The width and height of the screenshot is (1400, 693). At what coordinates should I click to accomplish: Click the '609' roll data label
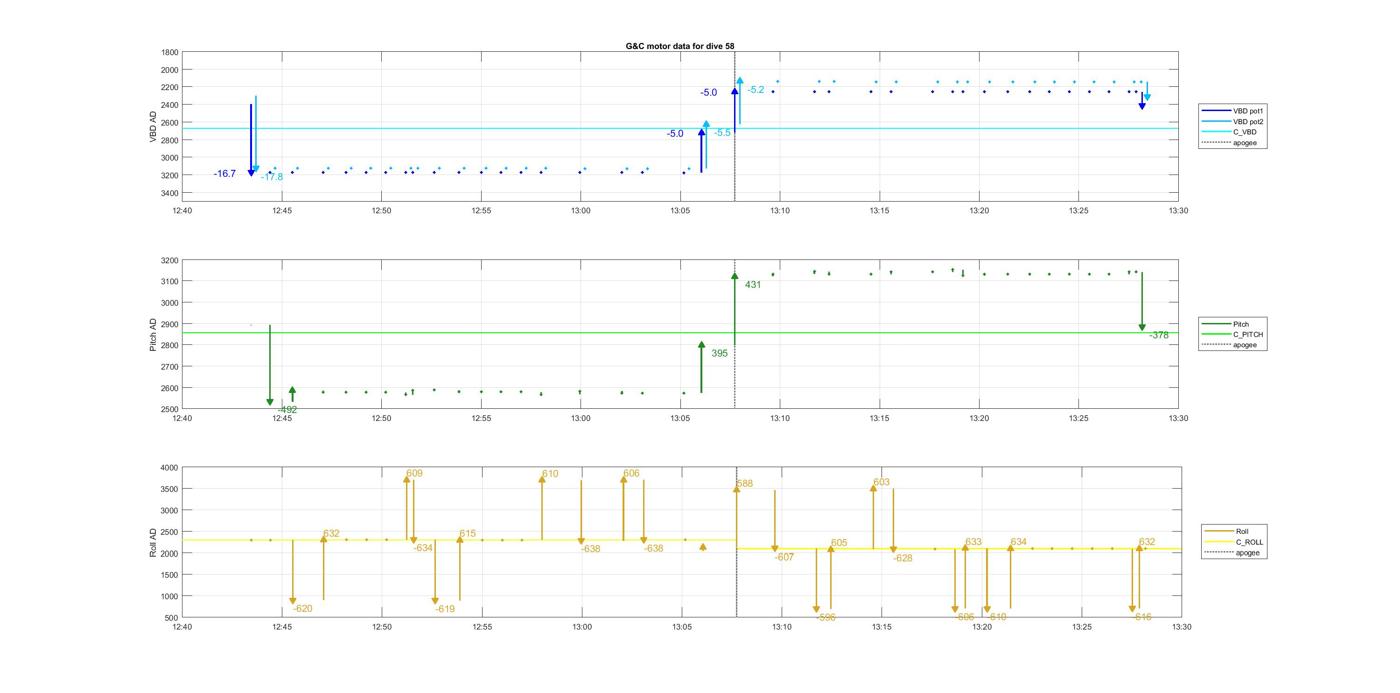[x=414, y=473]
